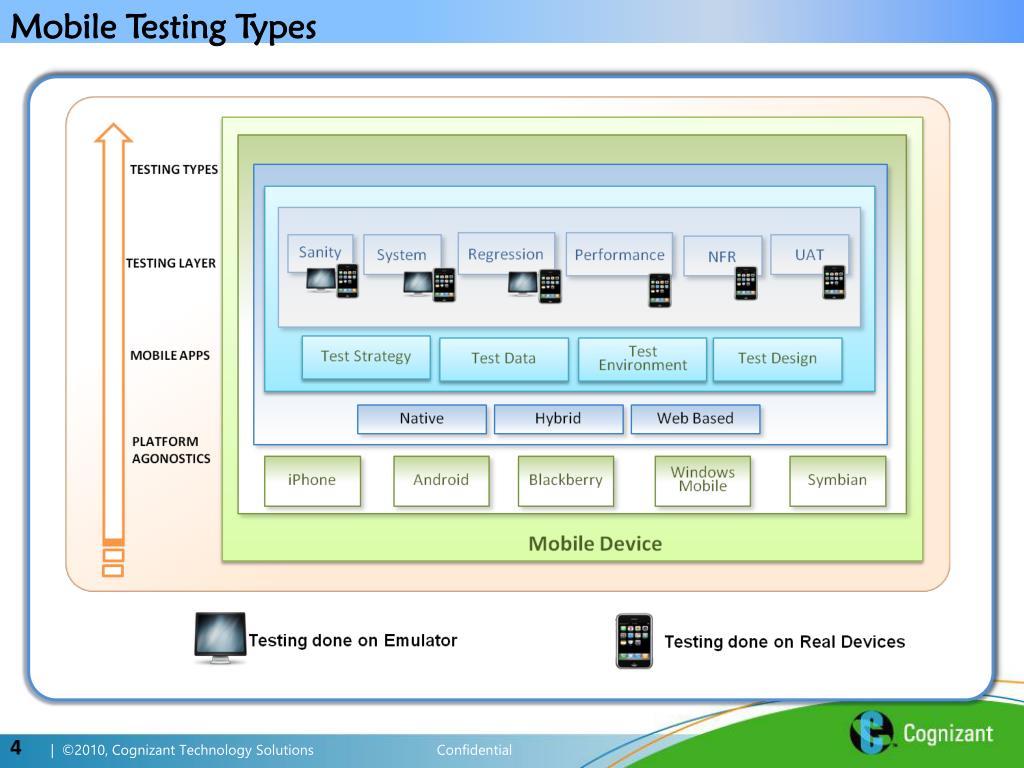The height and width of the screenshot is (768, 1024).
Task: Click the Web Based app type box
Action: pos(696,419)
